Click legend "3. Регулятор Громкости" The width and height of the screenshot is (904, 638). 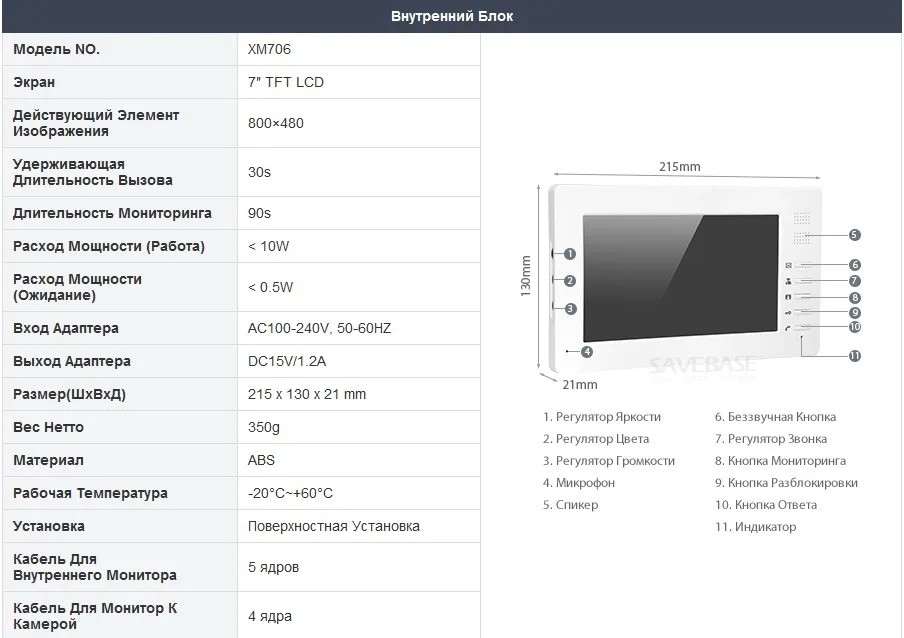pyautogui.click(x=609, y=460)
